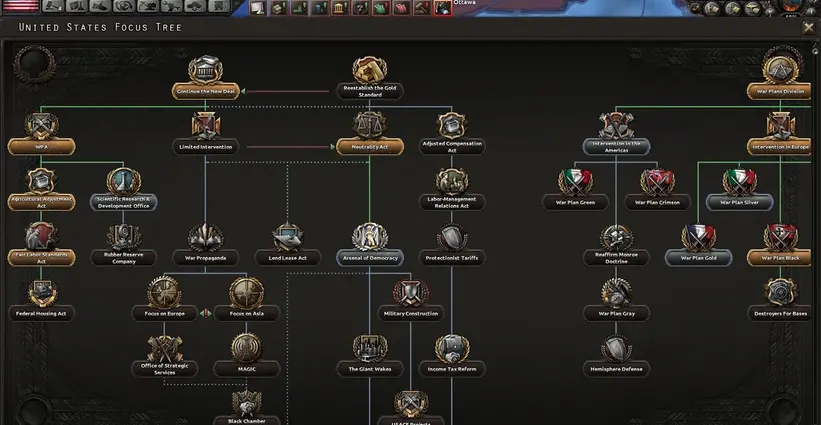The height and width of the screenshot is (425, 821).
Task: Close the United States Focus Tree window
Action: 808,28
